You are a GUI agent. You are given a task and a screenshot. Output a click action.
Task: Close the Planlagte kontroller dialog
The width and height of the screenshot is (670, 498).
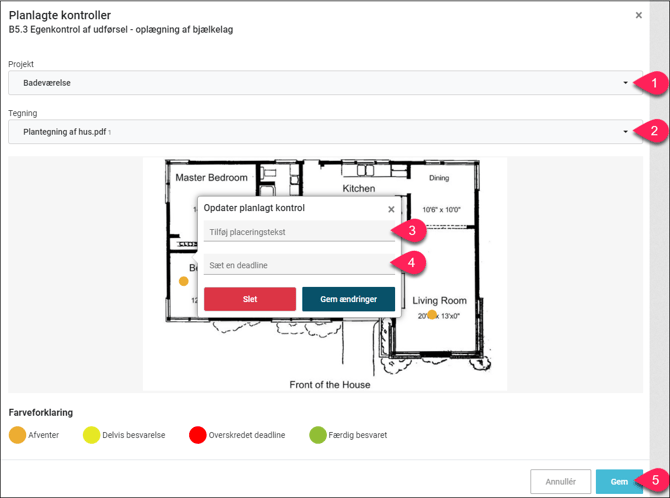click(639, 15)
